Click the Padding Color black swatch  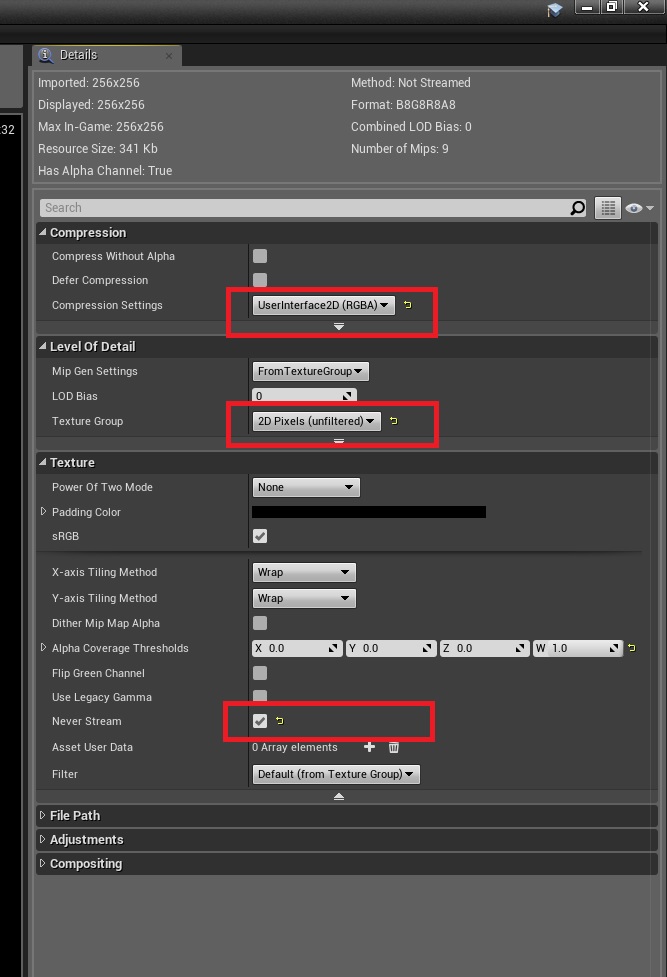click(x=368, y=512)
